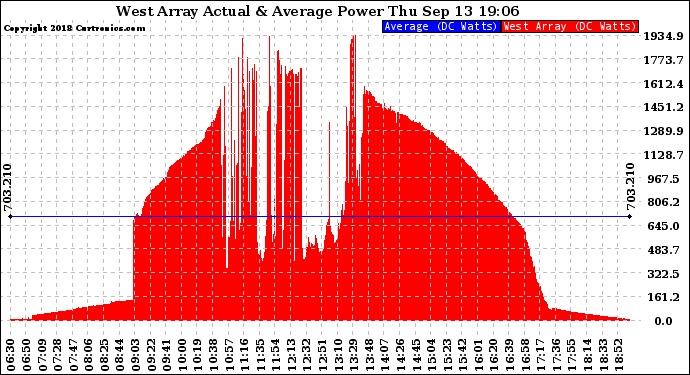The height and width of the screenshot is (375, 690).
Task: Click the 15:42 time axis label
Action: point(461,354)
